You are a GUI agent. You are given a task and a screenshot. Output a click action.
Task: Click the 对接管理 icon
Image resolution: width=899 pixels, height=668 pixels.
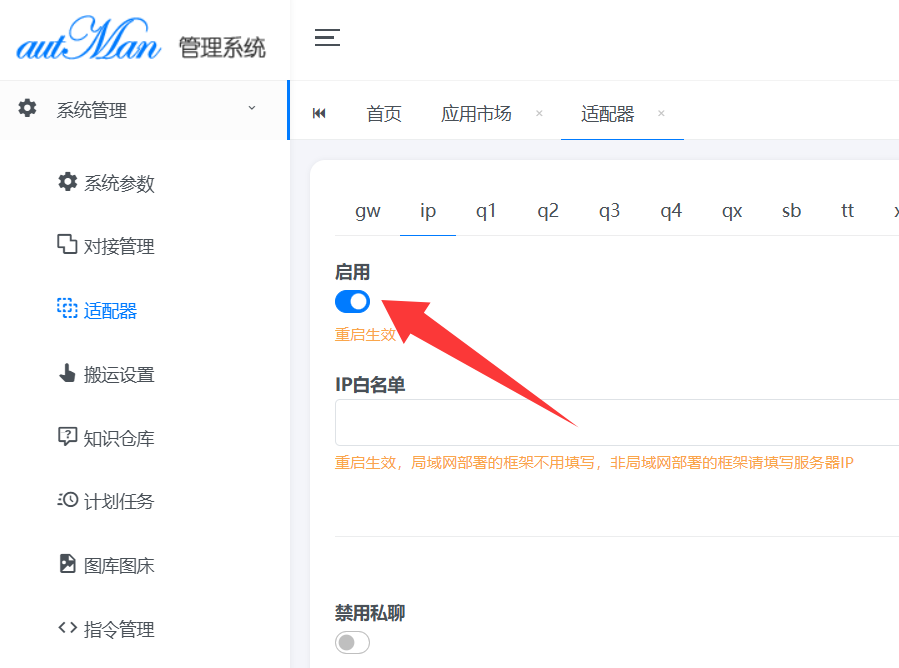(x=67, y=244)
